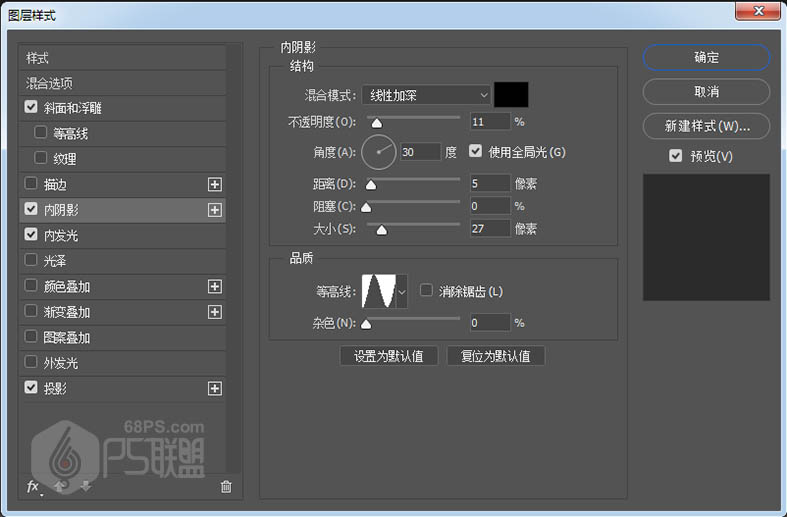Click the 杂色 slider handle

pos(366,324)
